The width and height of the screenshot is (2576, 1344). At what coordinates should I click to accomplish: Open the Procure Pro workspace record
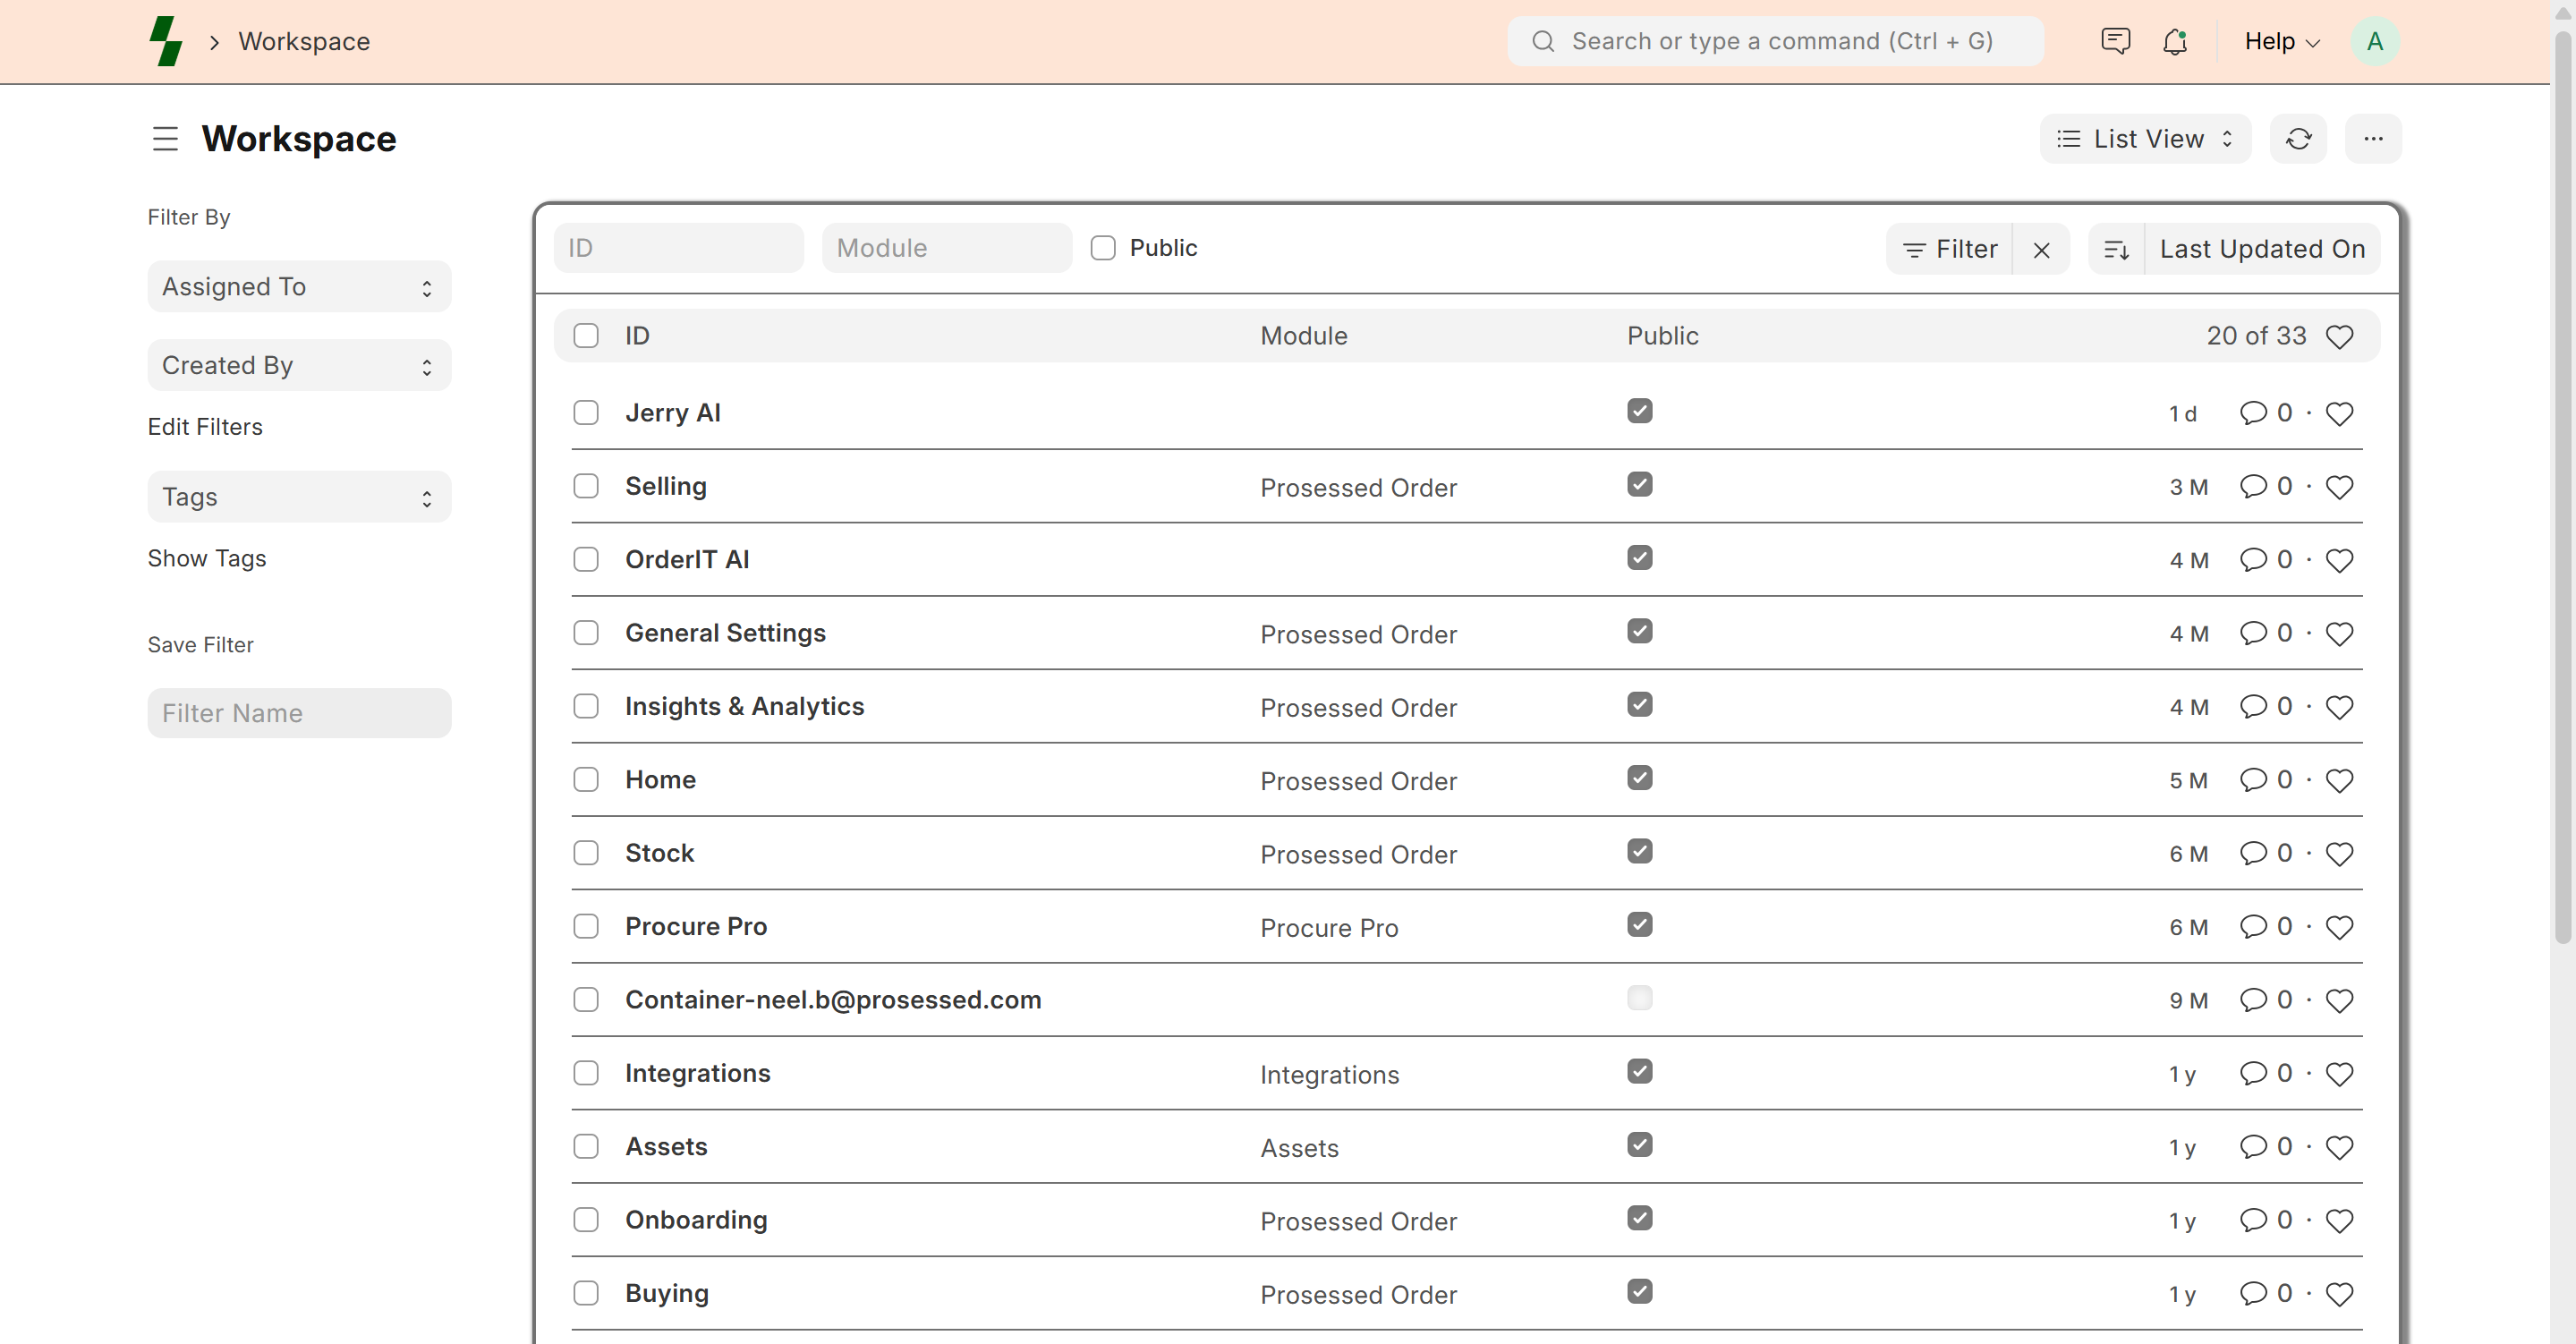696,926
